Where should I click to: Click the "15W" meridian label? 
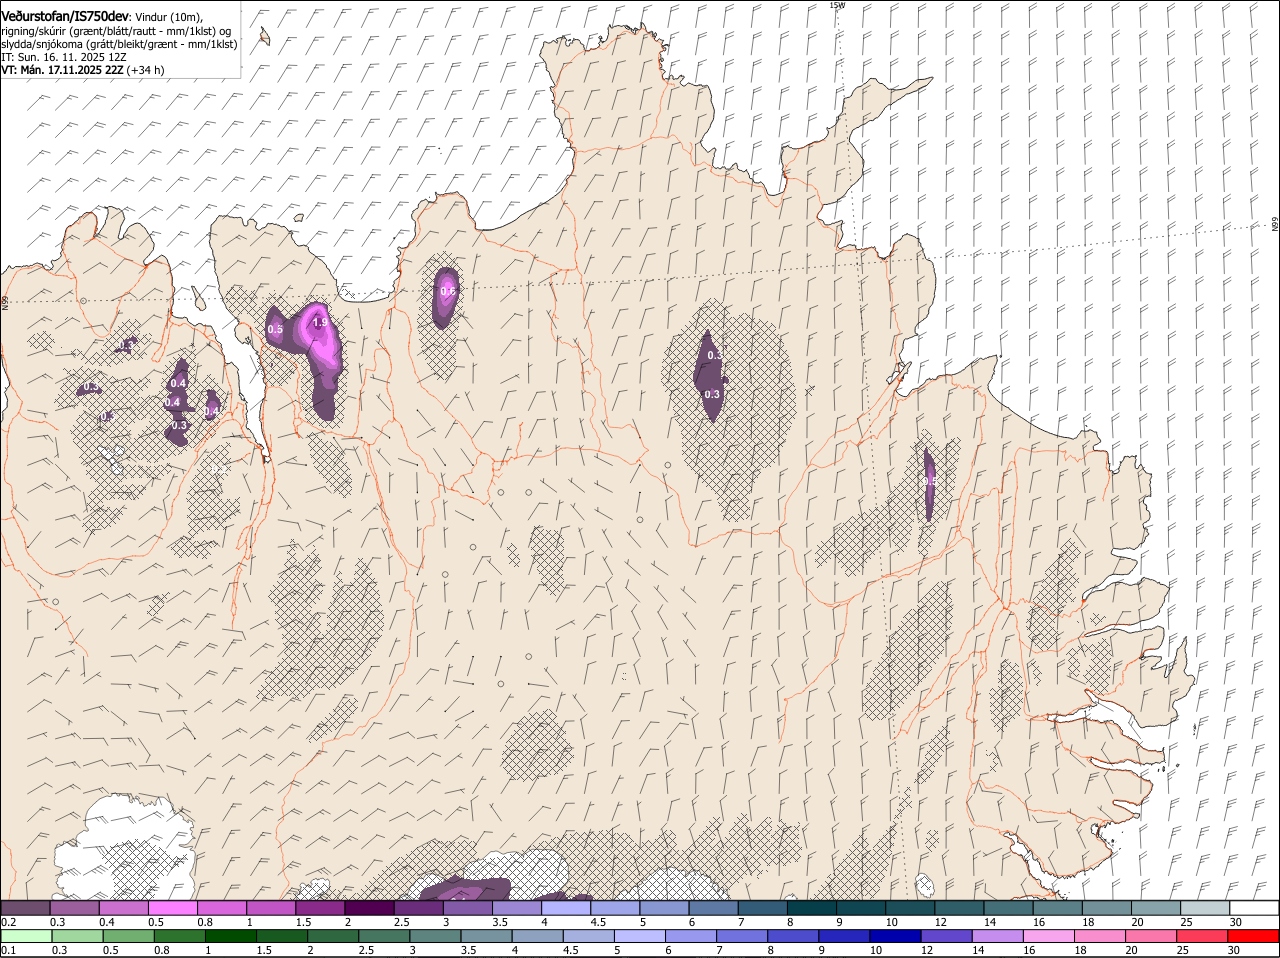tap(837, 5)
